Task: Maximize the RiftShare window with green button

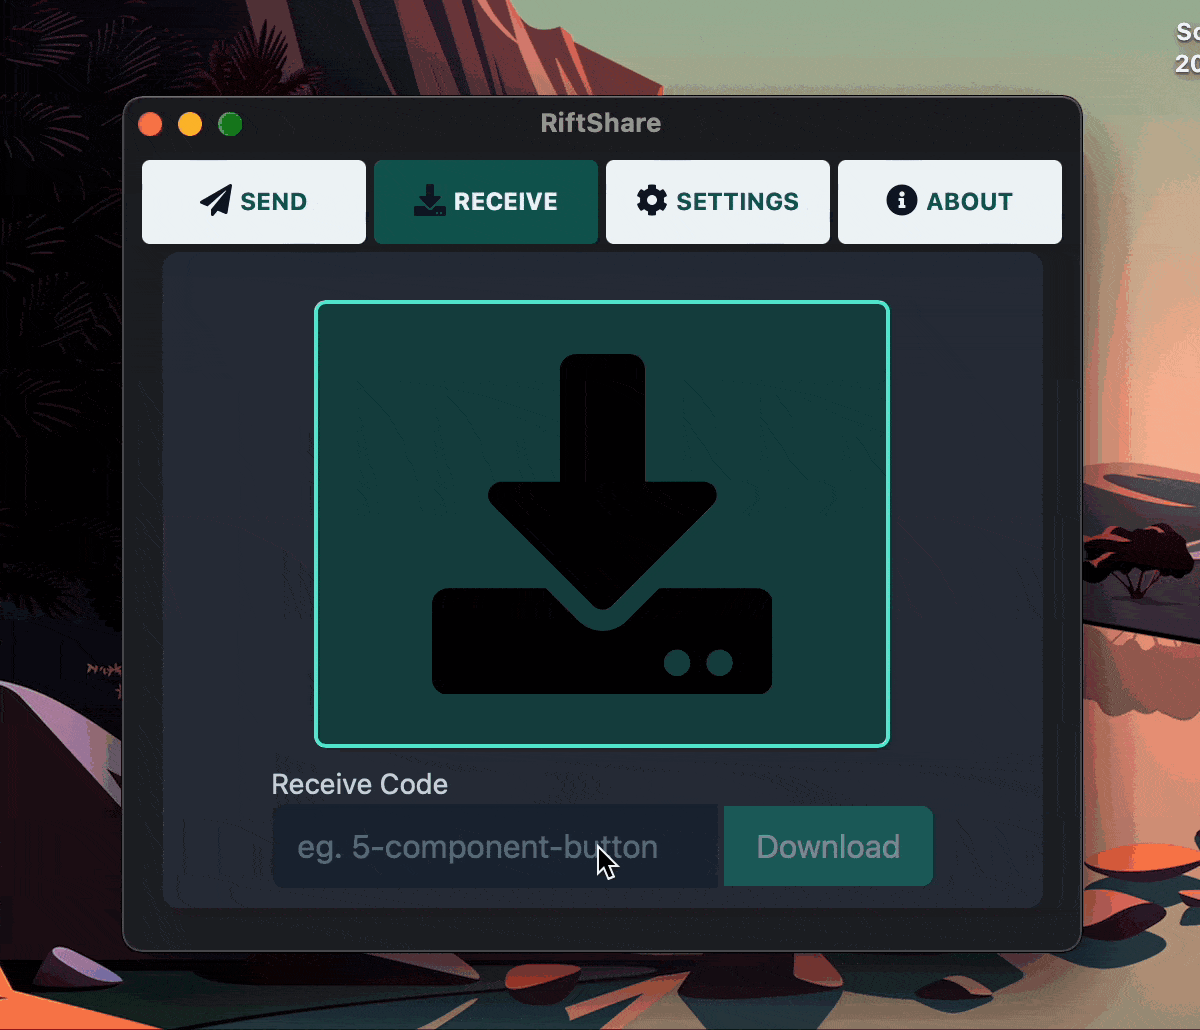Action: point(230,124)
